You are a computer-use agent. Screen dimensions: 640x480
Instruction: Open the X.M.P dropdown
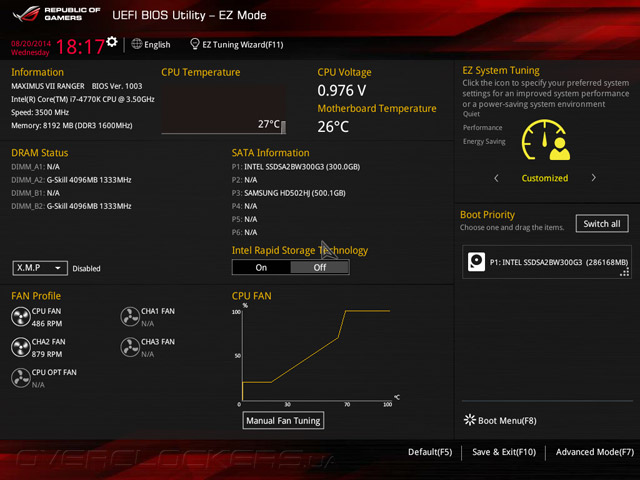[x=40, y=268]
